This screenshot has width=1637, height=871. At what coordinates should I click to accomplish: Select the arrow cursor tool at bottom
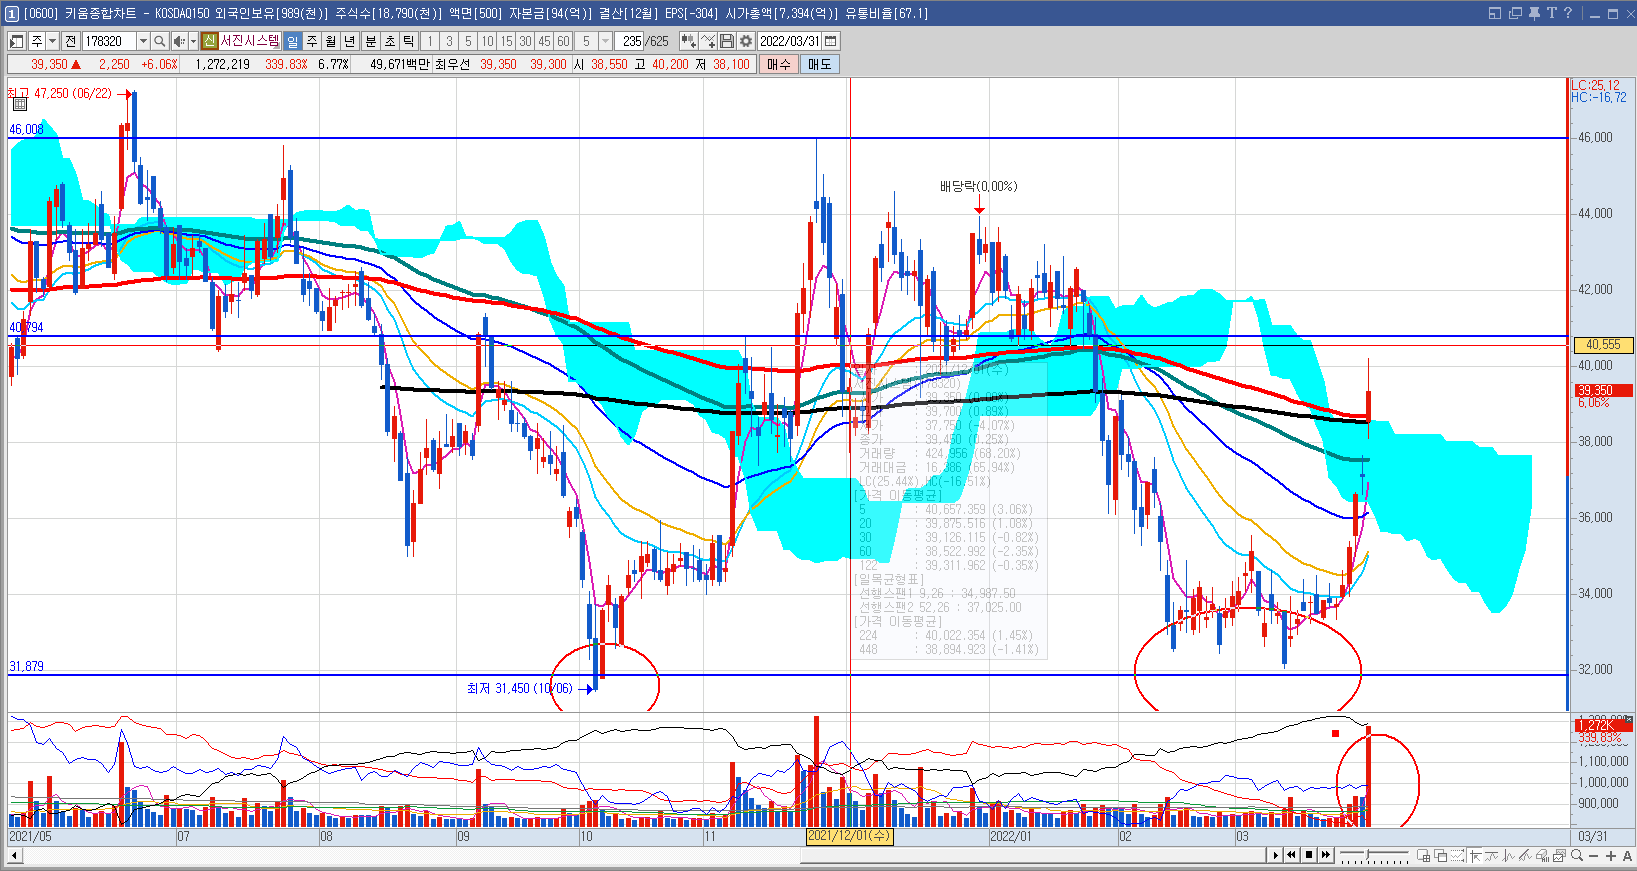(x=1475, y=855)
